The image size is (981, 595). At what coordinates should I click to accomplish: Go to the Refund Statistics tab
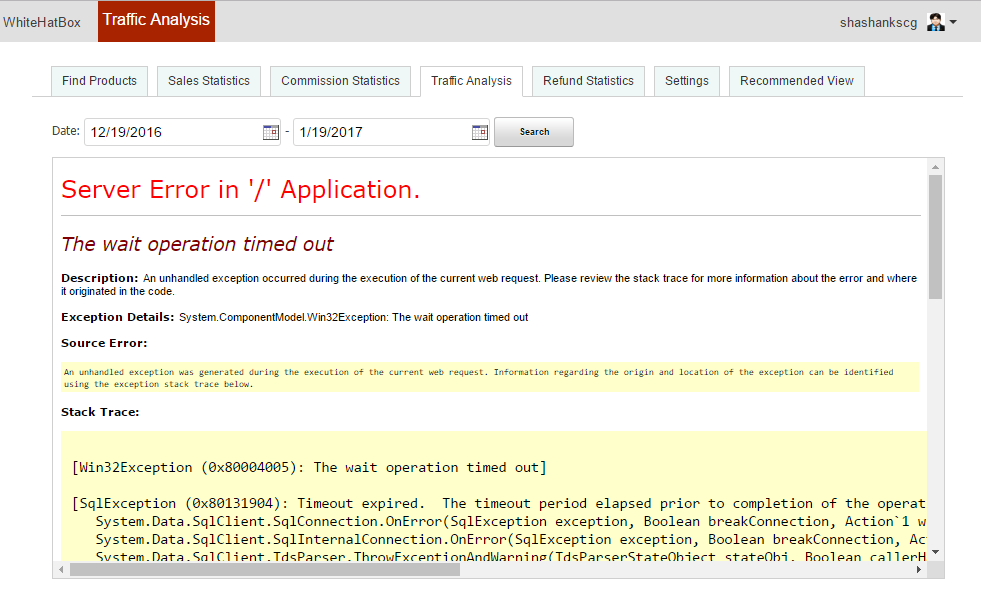[588, 81]
